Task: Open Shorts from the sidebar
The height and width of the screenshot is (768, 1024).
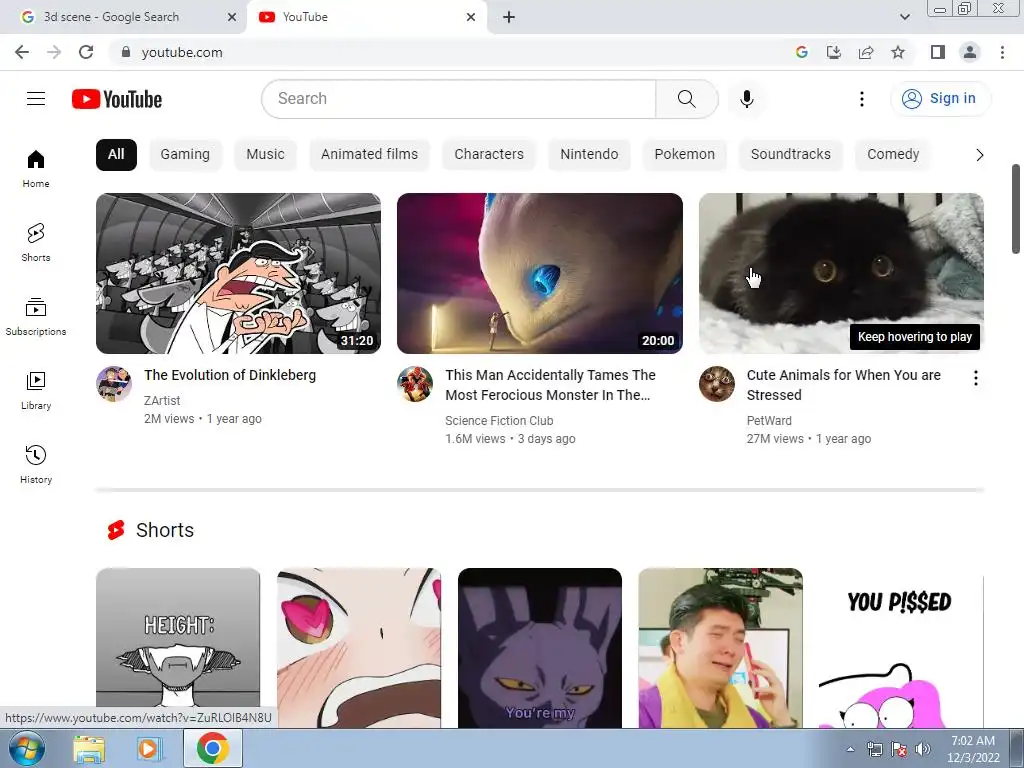Action: point(36,243)
